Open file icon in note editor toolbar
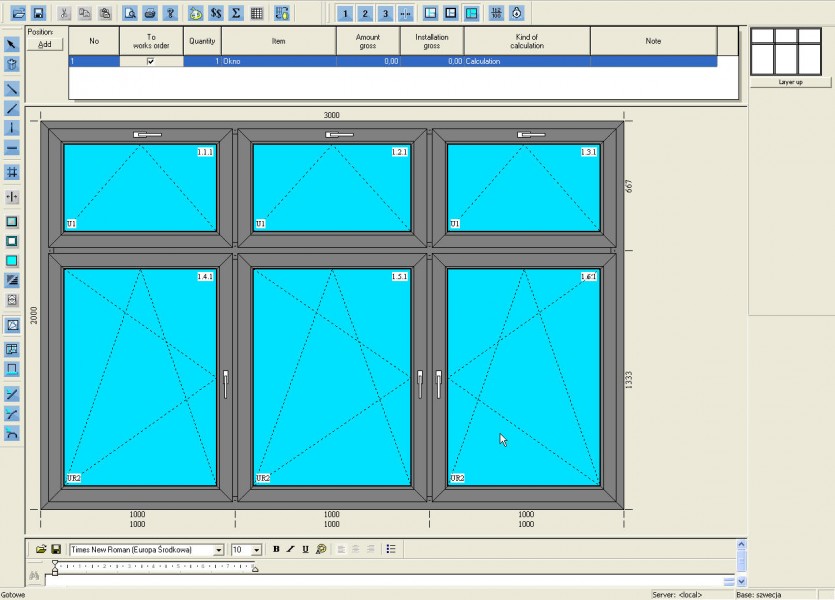 40,549
